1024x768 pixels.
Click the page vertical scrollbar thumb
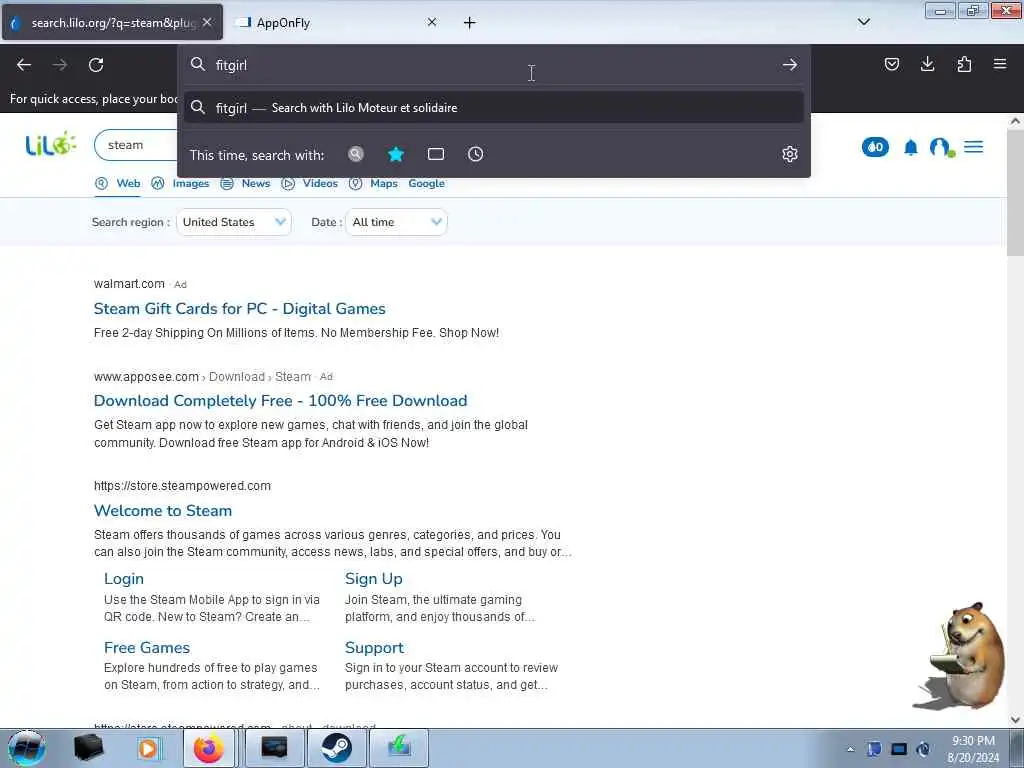[x=1015, y=193]
